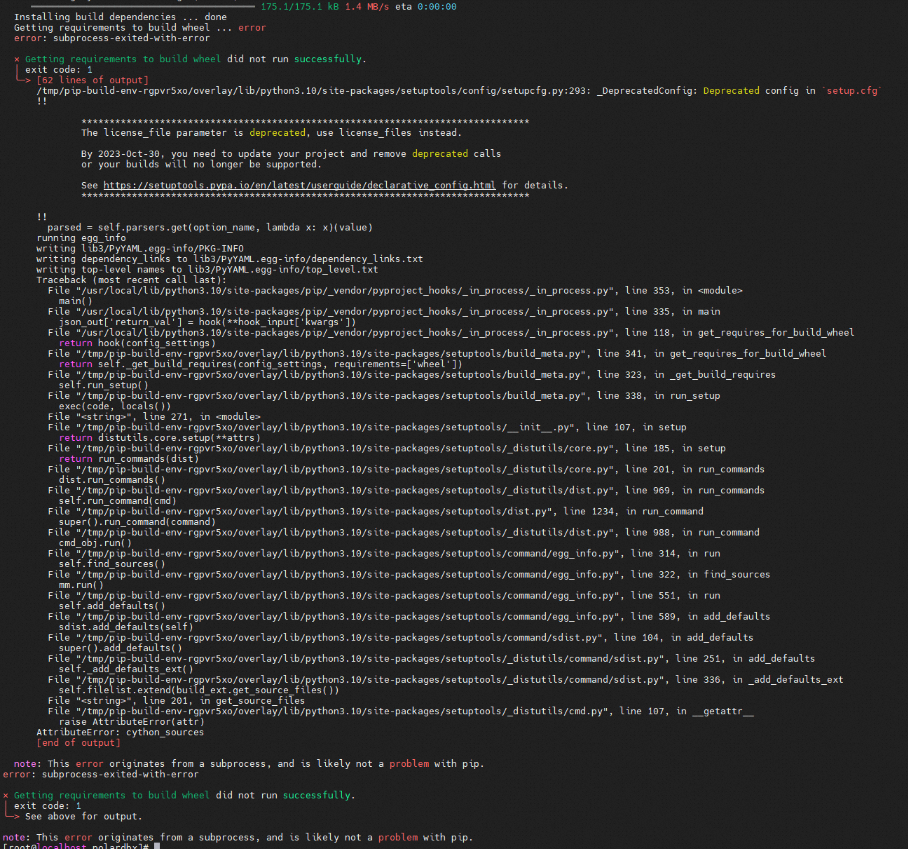Click the "eta 0:00:00" value
The height and width of the screenshot is (849, 908).
click(x=426, y=7)
